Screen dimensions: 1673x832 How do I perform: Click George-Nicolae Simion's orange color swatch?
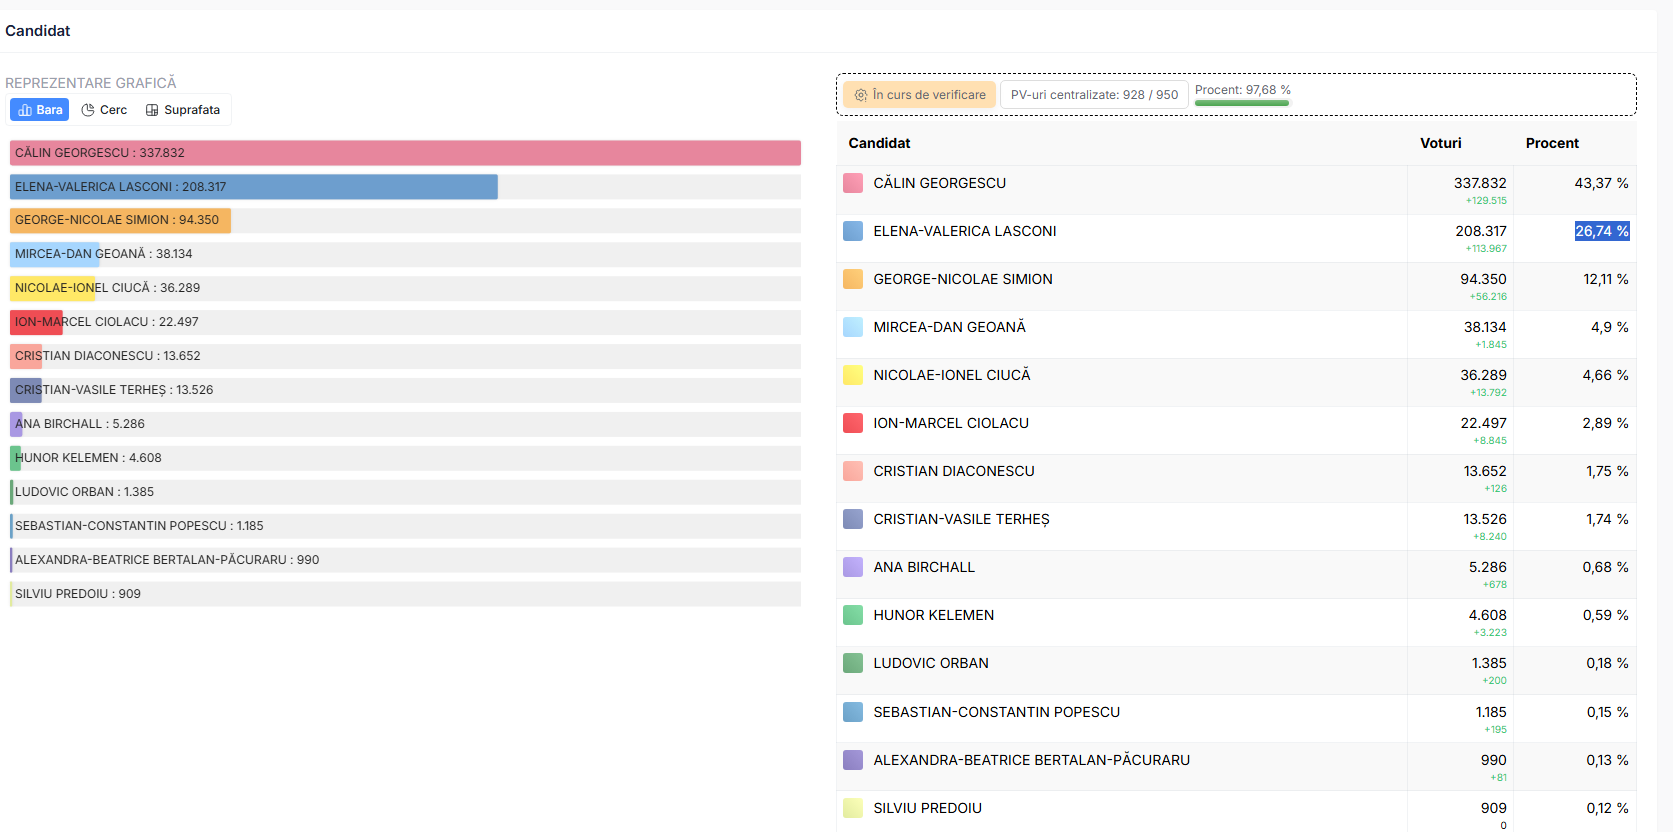853,279
